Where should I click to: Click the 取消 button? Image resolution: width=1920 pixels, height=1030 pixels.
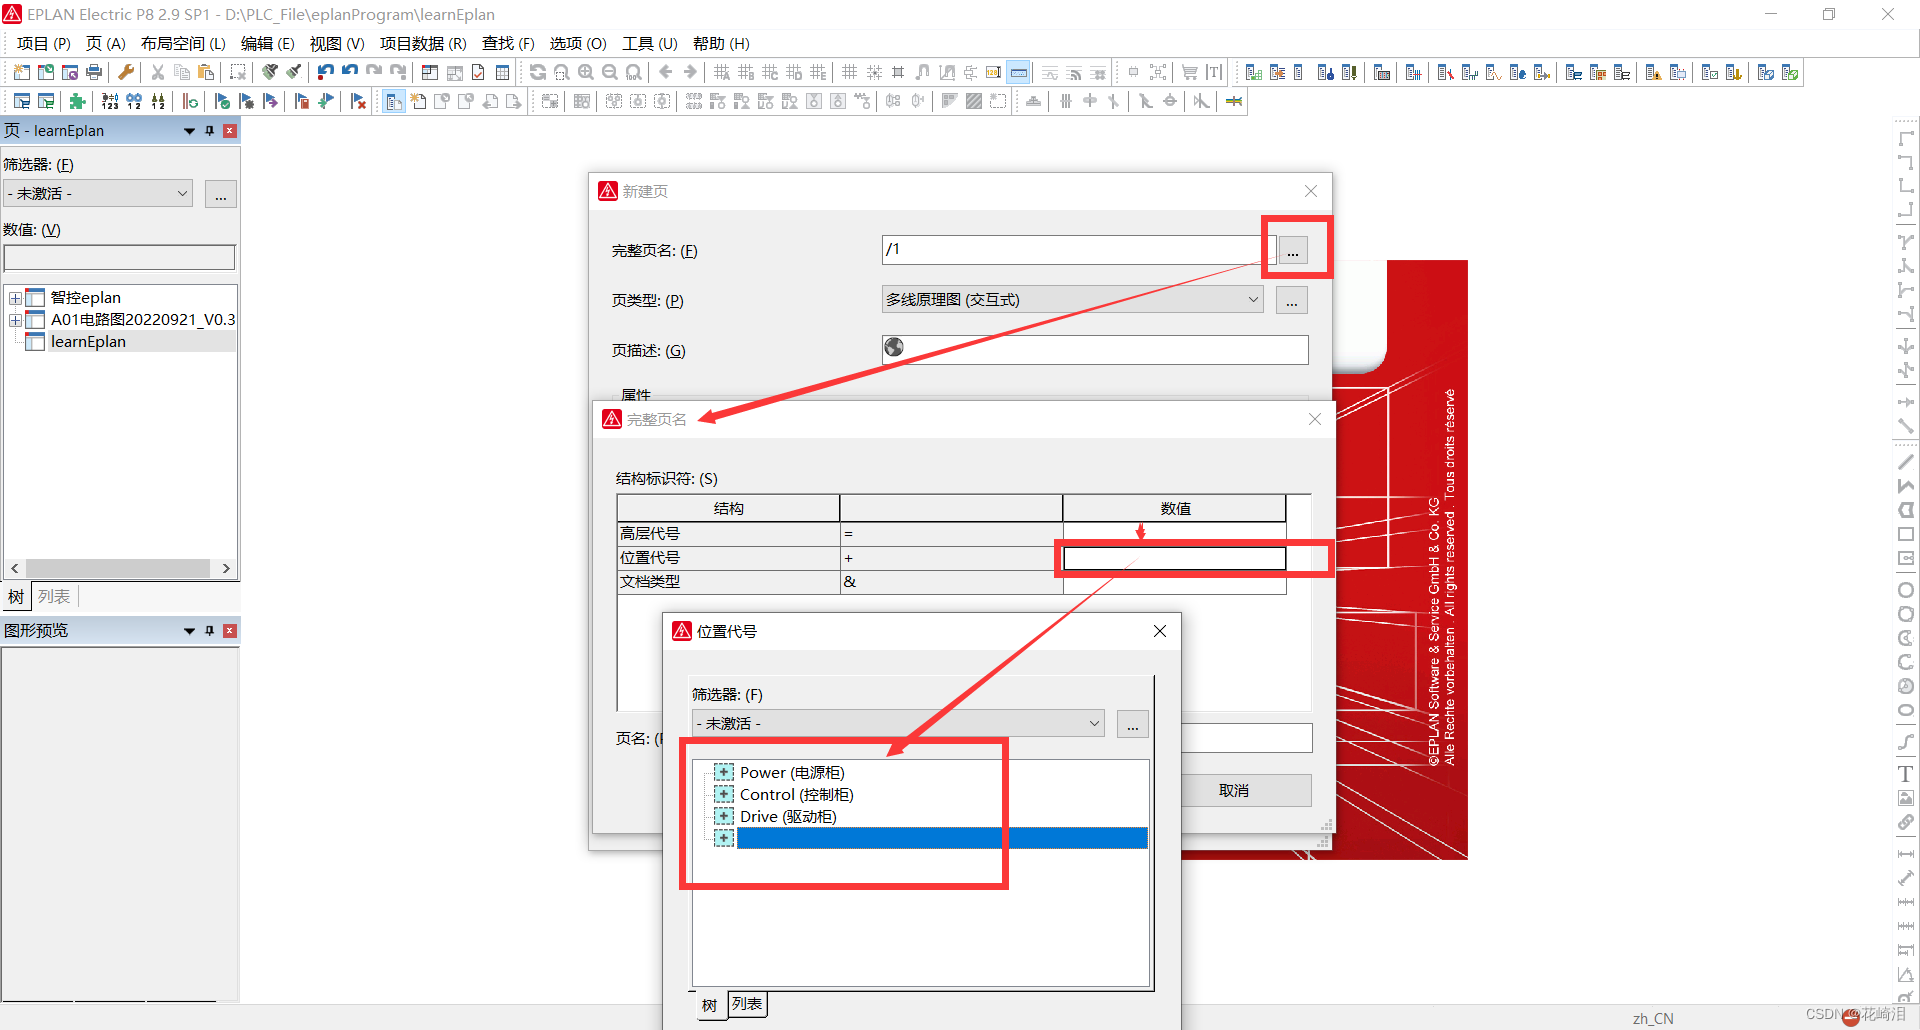coord(1246,790)
